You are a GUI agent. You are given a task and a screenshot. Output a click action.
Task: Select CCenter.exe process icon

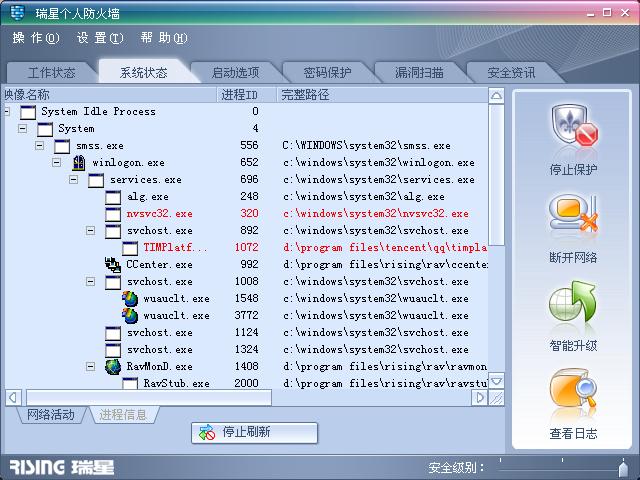pyautogui.click(x=113, y=264)
